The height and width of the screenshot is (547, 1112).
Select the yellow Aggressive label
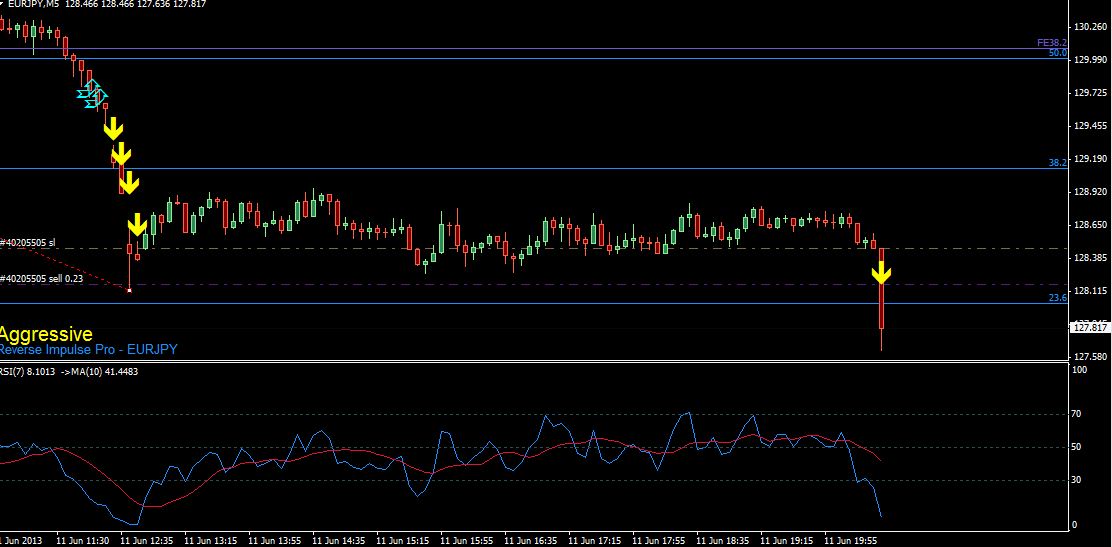(x=45, y=333)
